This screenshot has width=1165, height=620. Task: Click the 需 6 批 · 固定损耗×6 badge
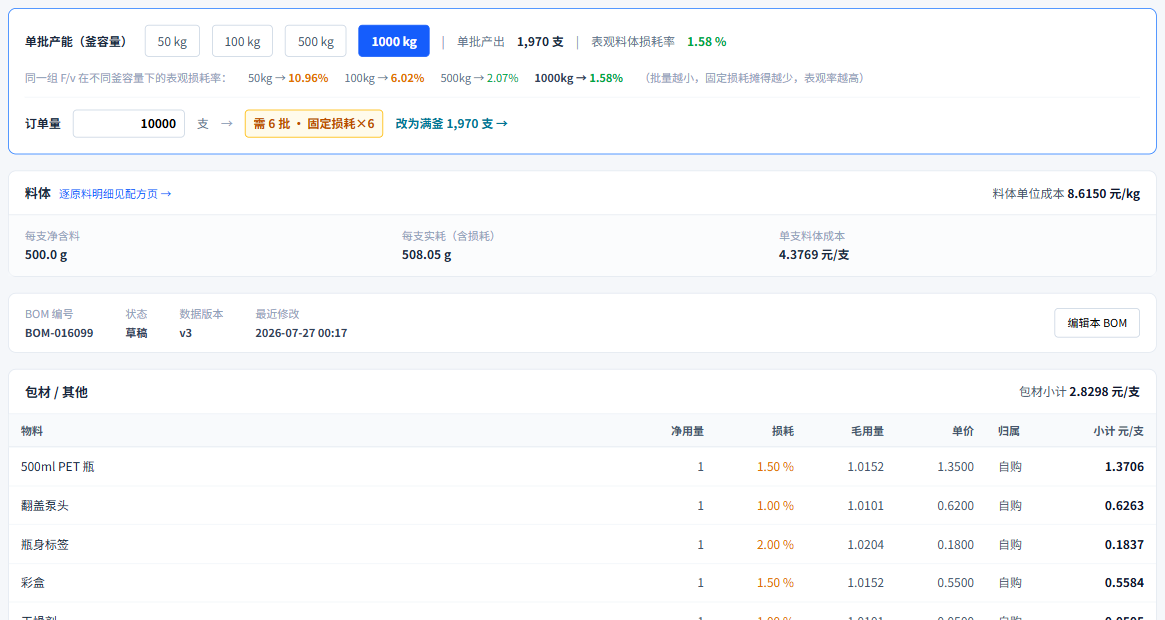pos(314,123)
